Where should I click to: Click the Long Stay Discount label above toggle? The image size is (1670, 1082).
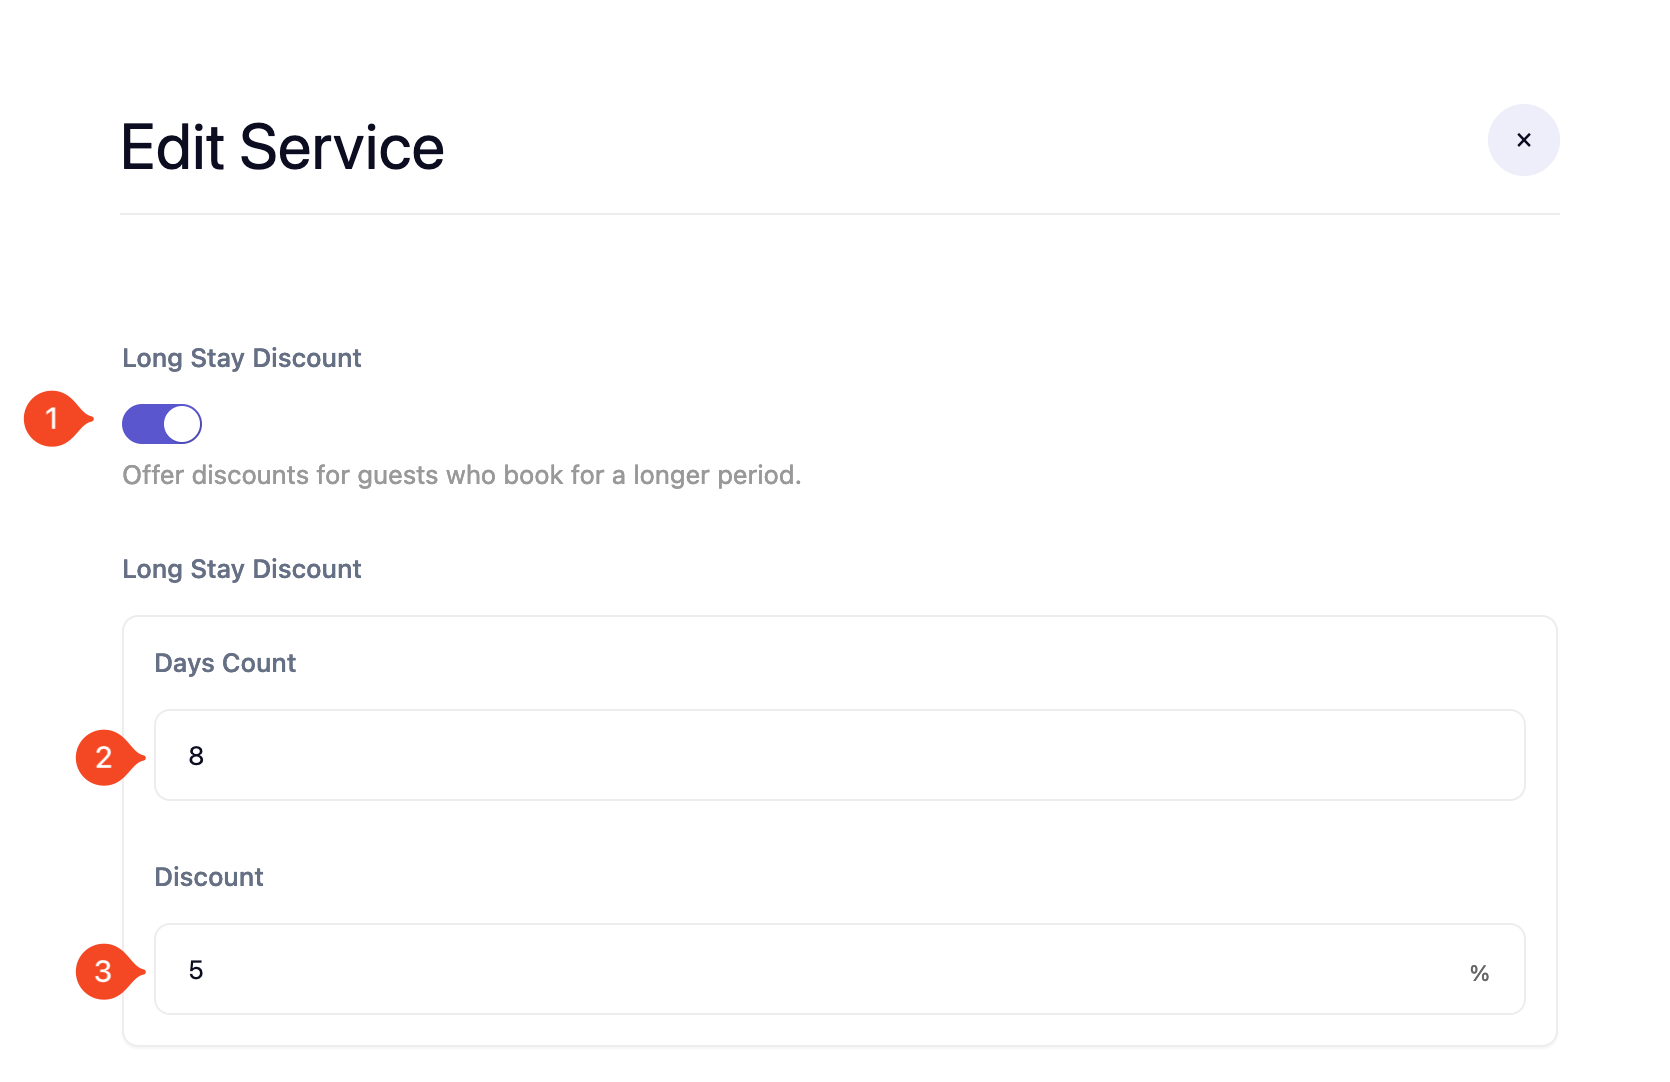tap(241, 358)
